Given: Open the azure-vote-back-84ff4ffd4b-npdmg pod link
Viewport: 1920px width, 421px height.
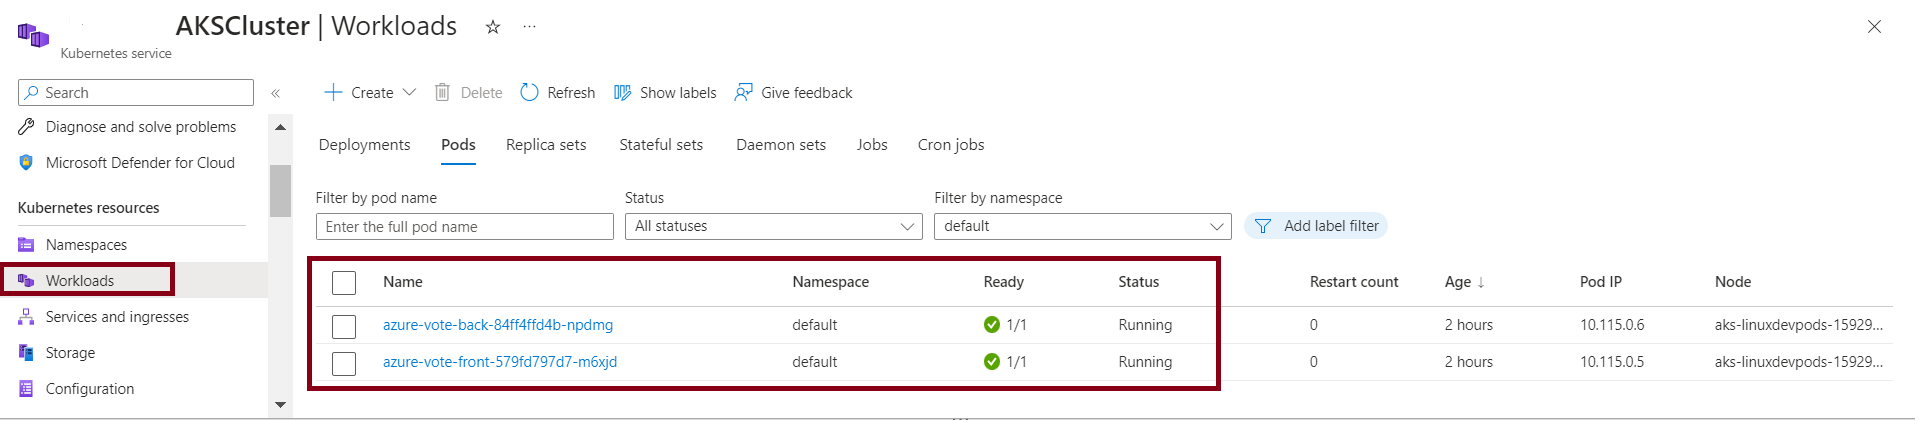Looking at the screenshot, I should [x=498, y=325].
